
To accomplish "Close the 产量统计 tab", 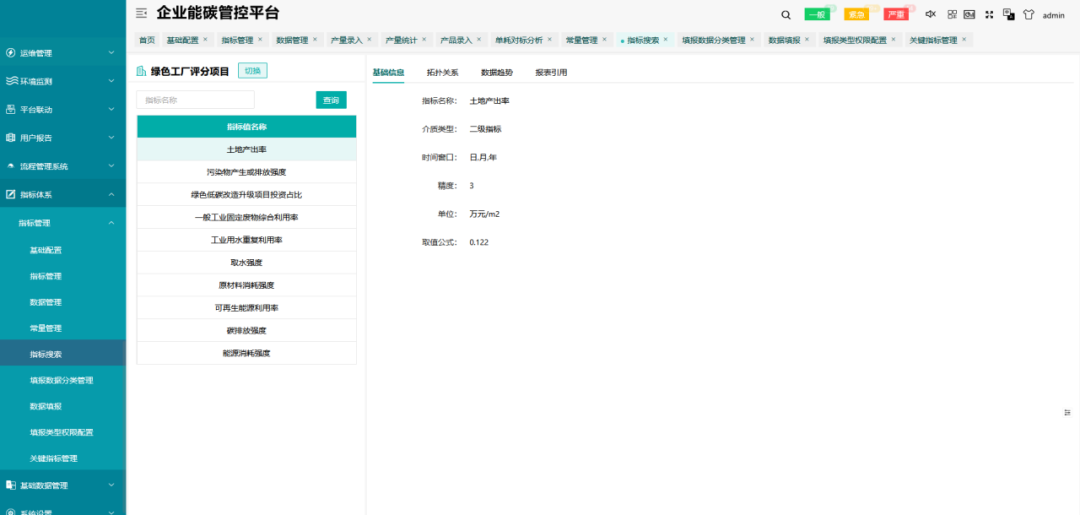I will (x=424, y=39).
